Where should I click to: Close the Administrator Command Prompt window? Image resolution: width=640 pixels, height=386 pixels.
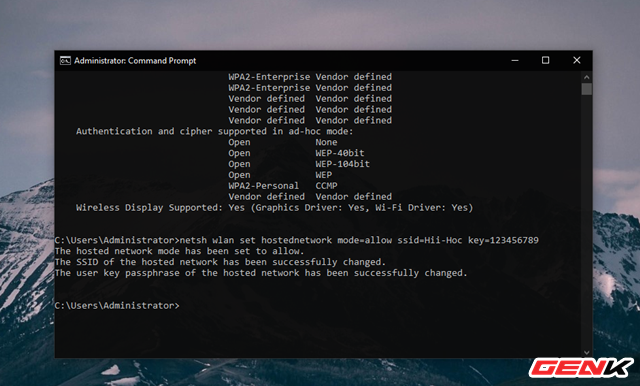[576, 60]
